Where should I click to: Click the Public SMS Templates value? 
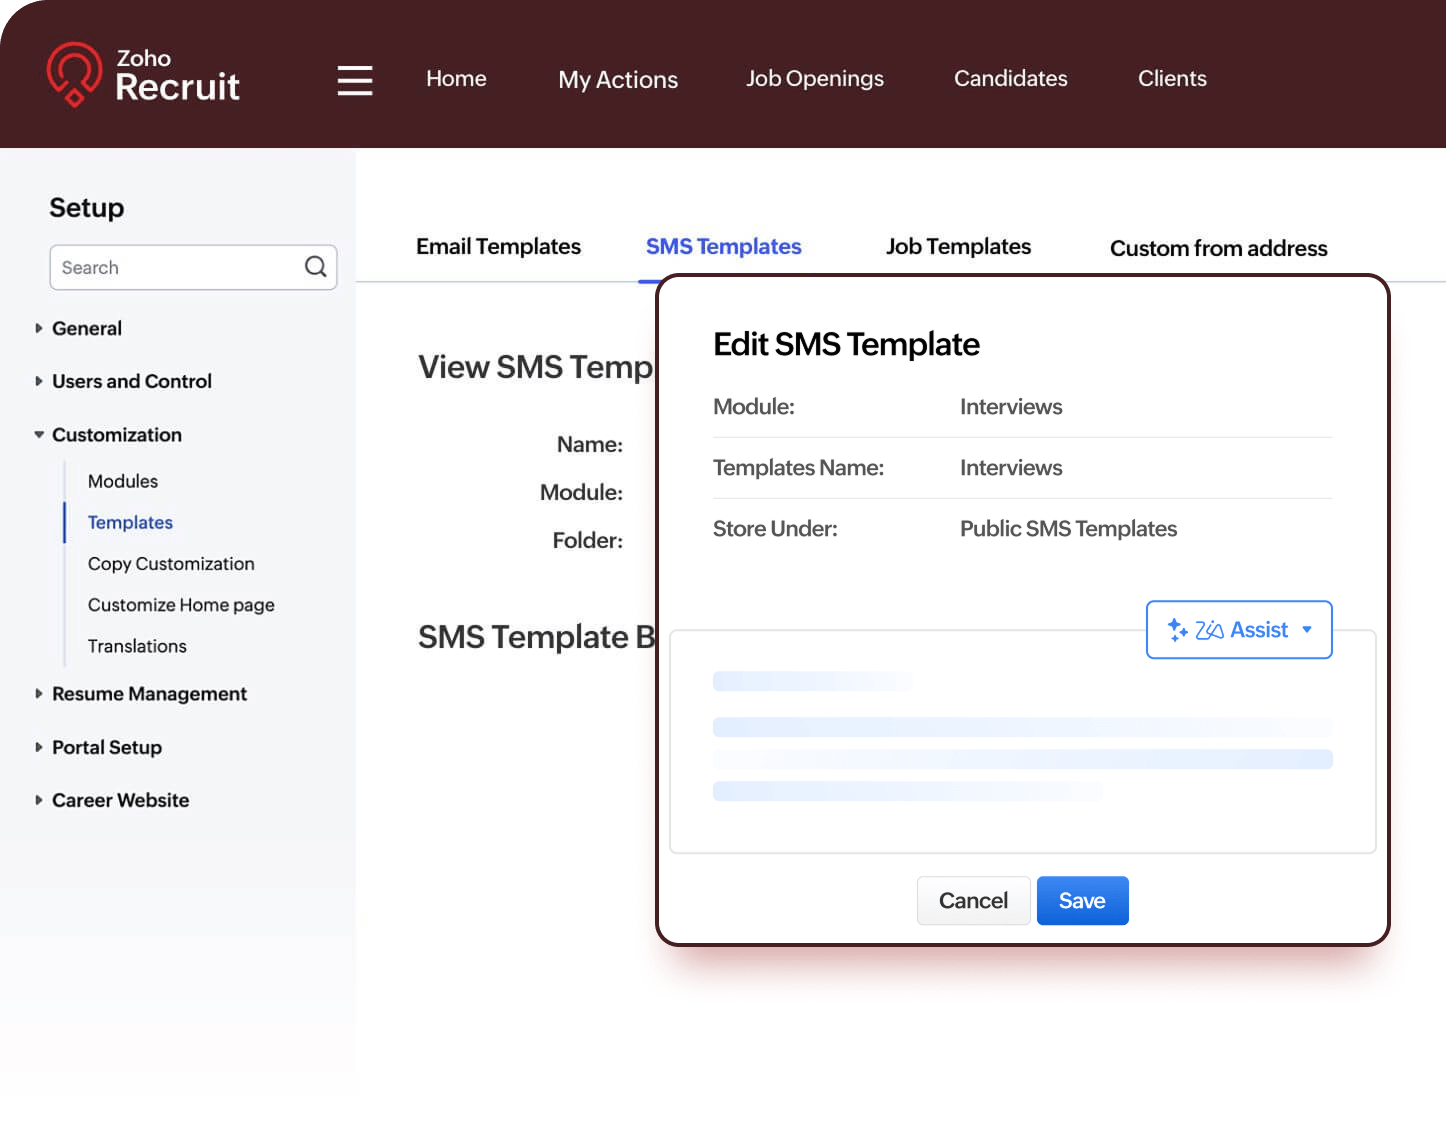pyautogui.click(x=1068, y=528)
